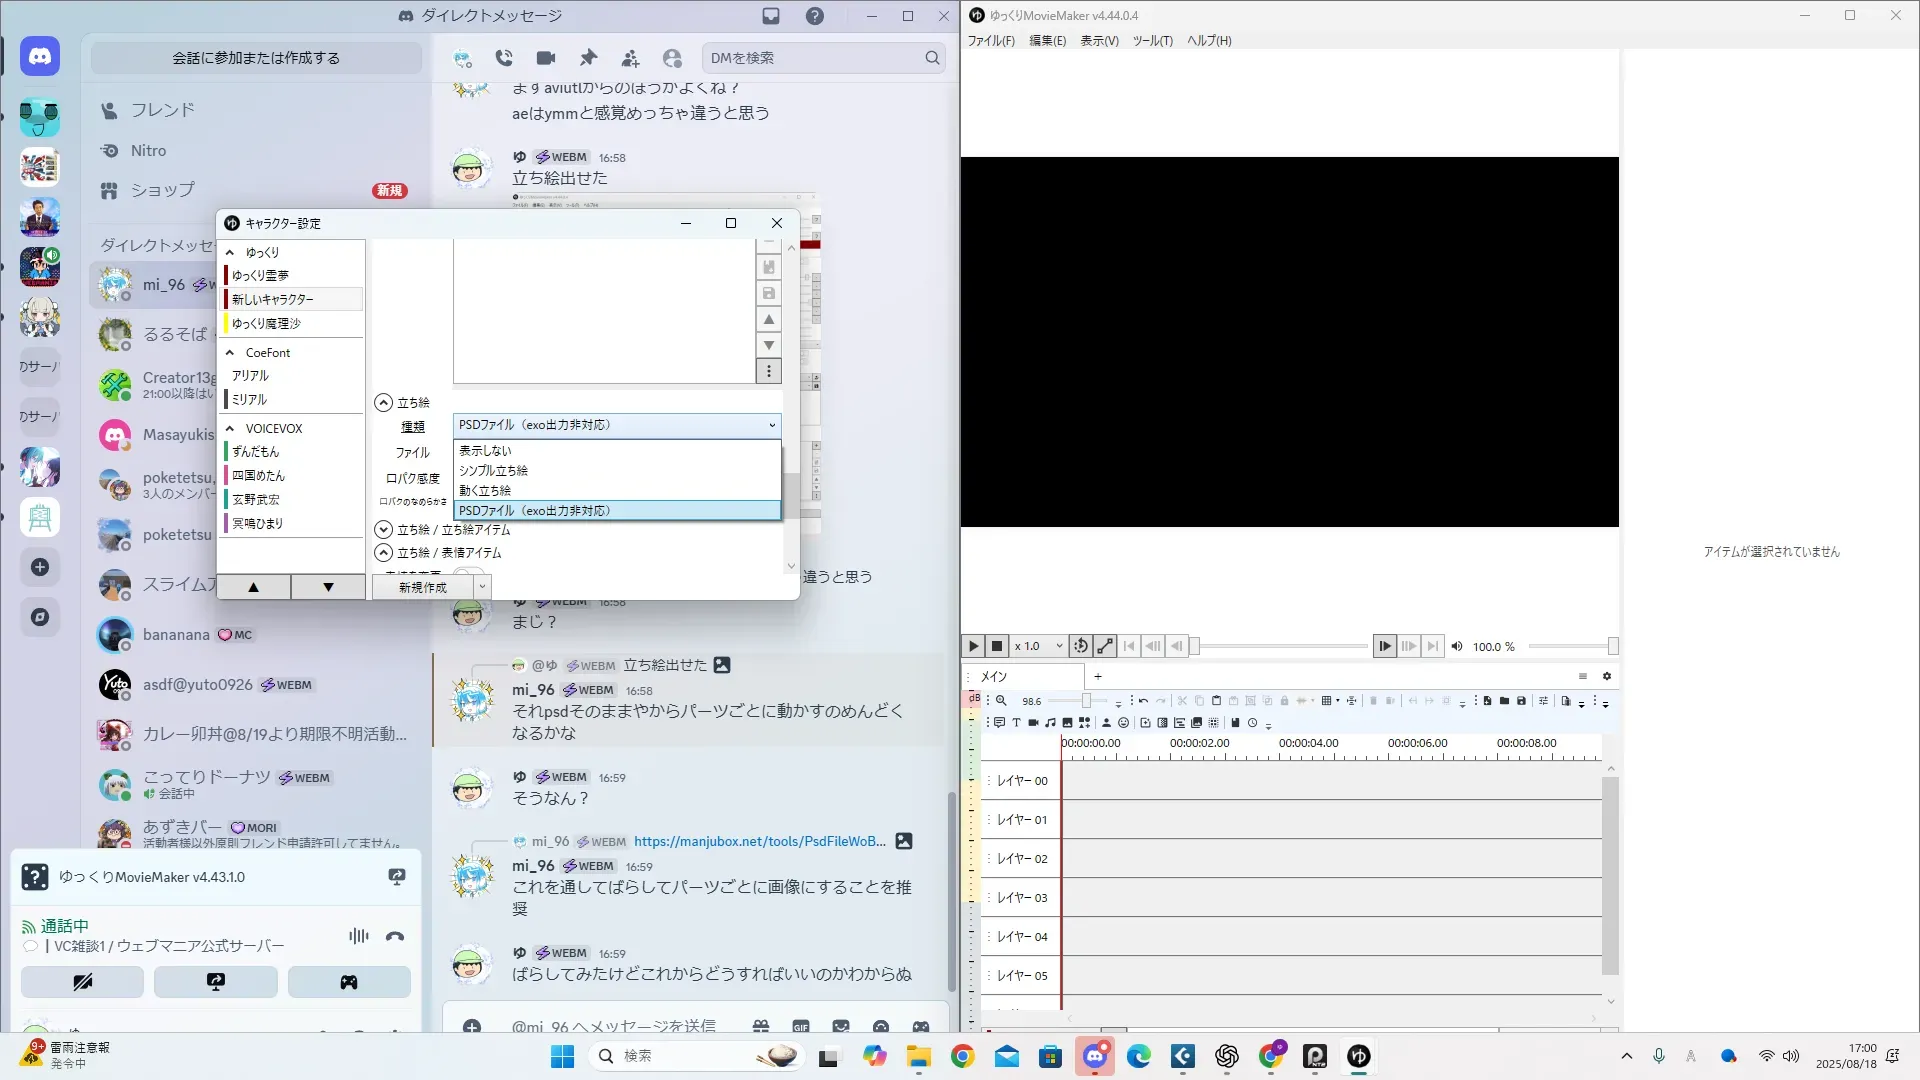Add an audio item (music note icon)

pyautogui.click(x=1050, y=722)
